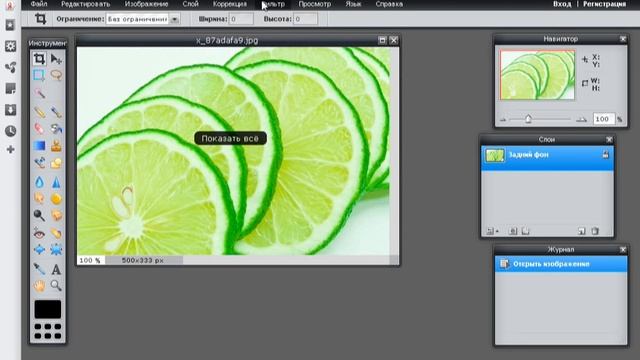Select the Blur water-drop tool
640x360 pixels.
(39, 182)
